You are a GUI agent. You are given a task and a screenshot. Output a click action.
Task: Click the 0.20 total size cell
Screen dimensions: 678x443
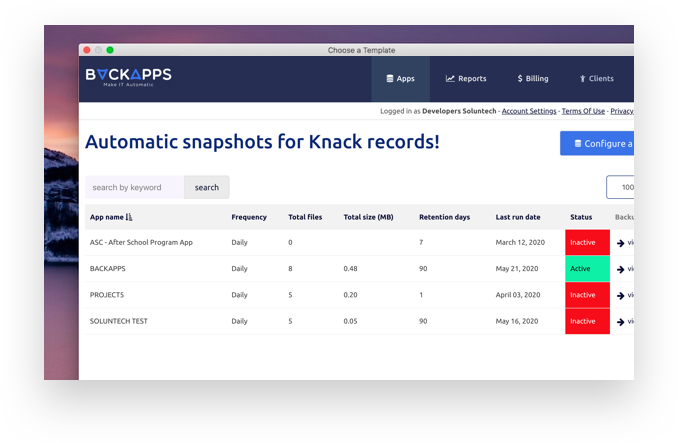[350, 295]
